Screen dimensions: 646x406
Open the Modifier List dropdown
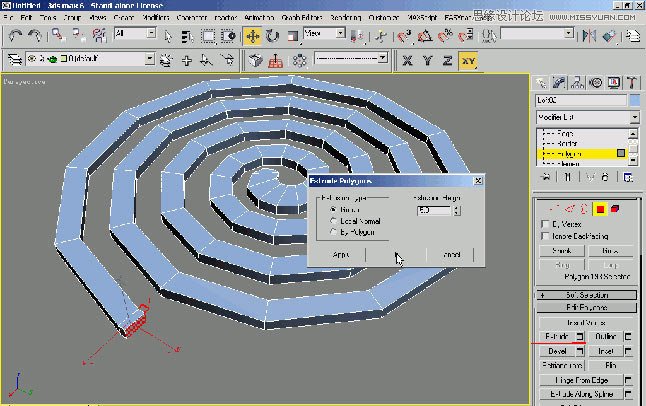[585, 118]
